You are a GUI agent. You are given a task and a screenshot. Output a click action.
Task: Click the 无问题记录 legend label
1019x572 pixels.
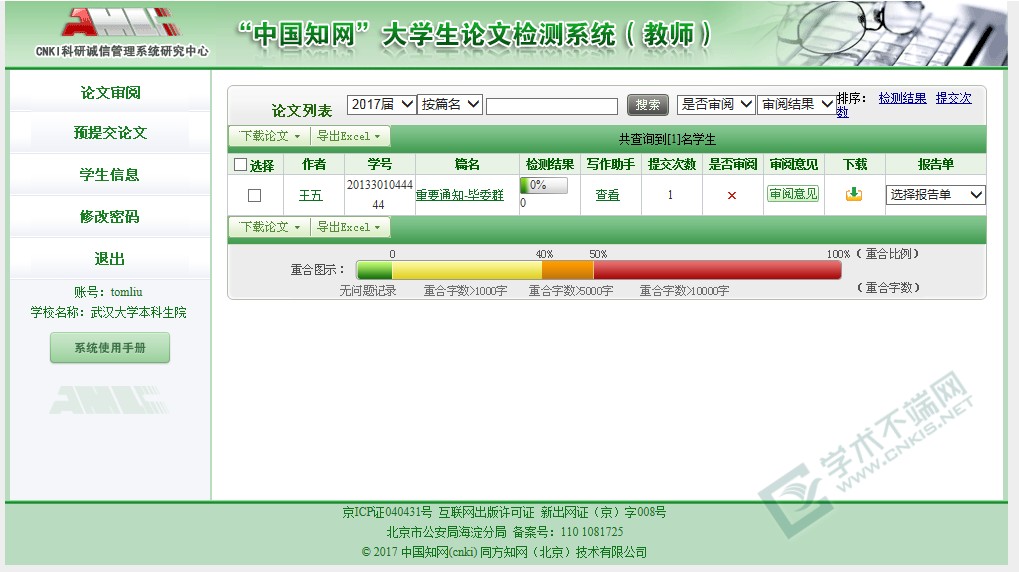(368, 291)
